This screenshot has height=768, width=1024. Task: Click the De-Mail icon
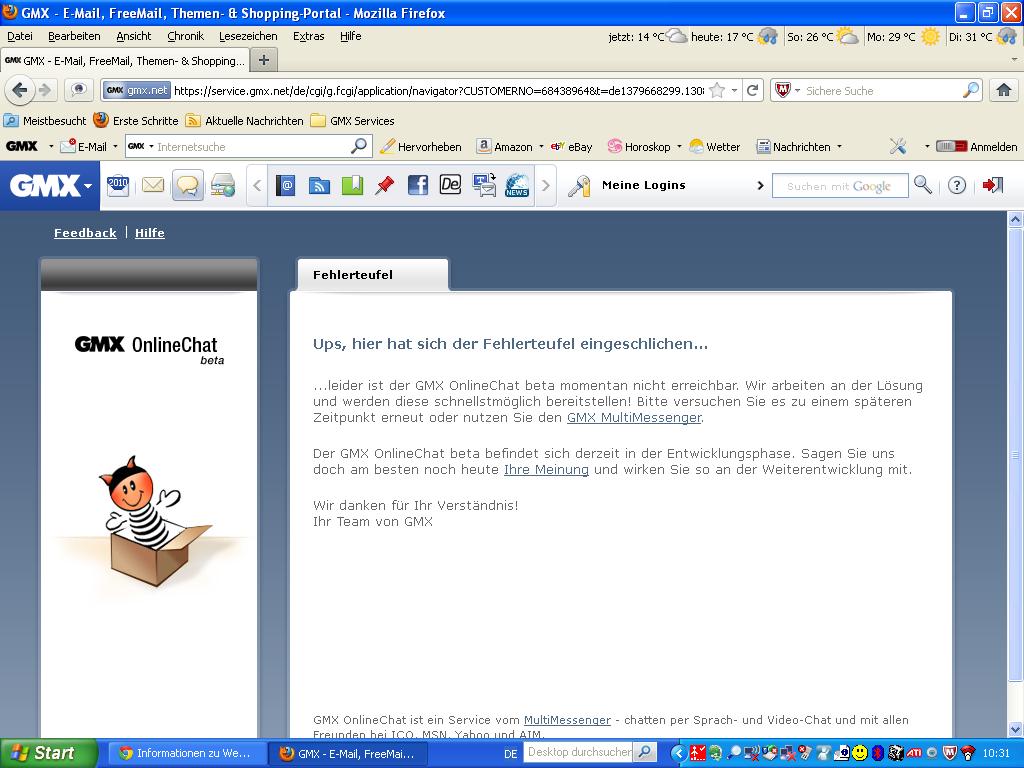(x=451, y=185)
